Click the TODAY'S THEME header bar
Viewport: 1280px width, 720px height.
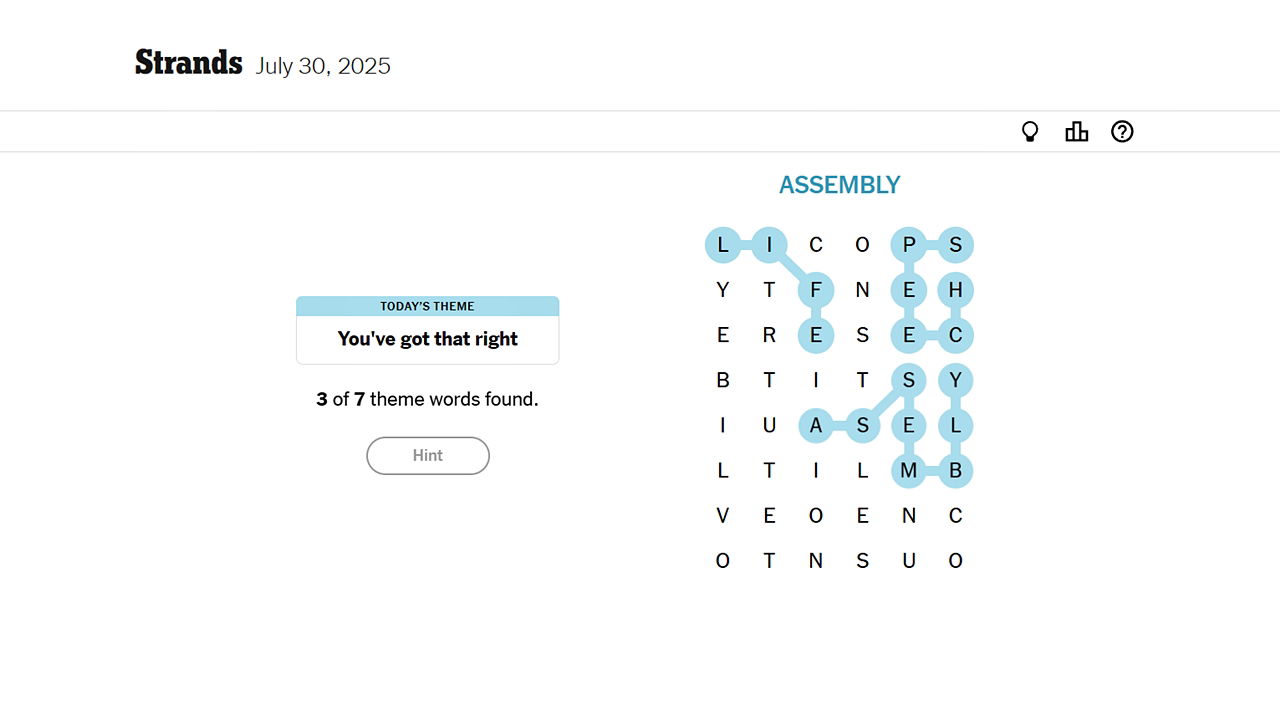428,306
